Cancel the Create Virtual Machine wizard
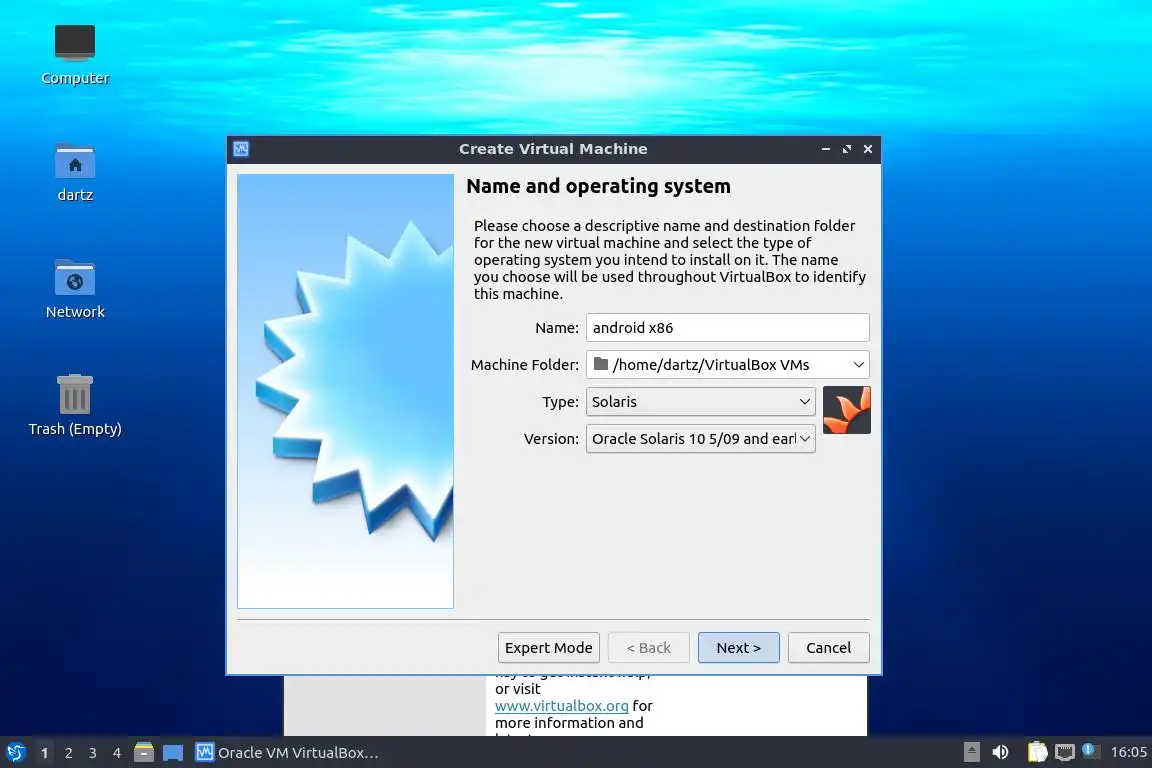Image resolution: width=1152 pixels, height=768 pixels. 828,647
